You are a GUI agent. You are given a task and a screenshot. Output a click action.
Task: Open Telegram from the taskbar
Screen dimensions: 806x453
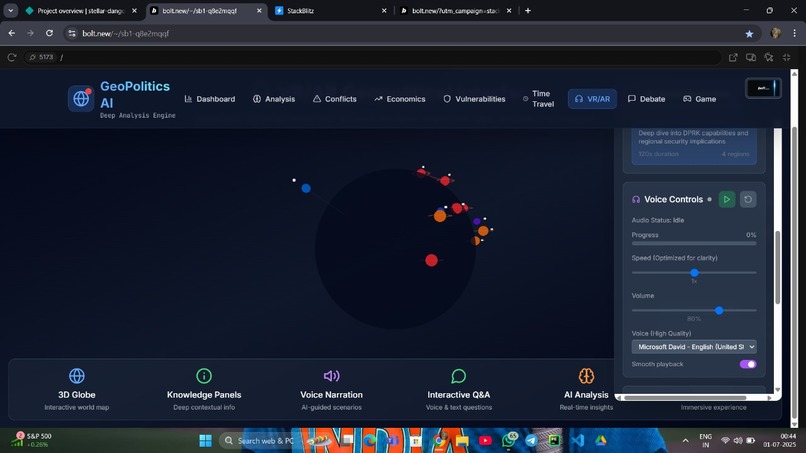531,441
